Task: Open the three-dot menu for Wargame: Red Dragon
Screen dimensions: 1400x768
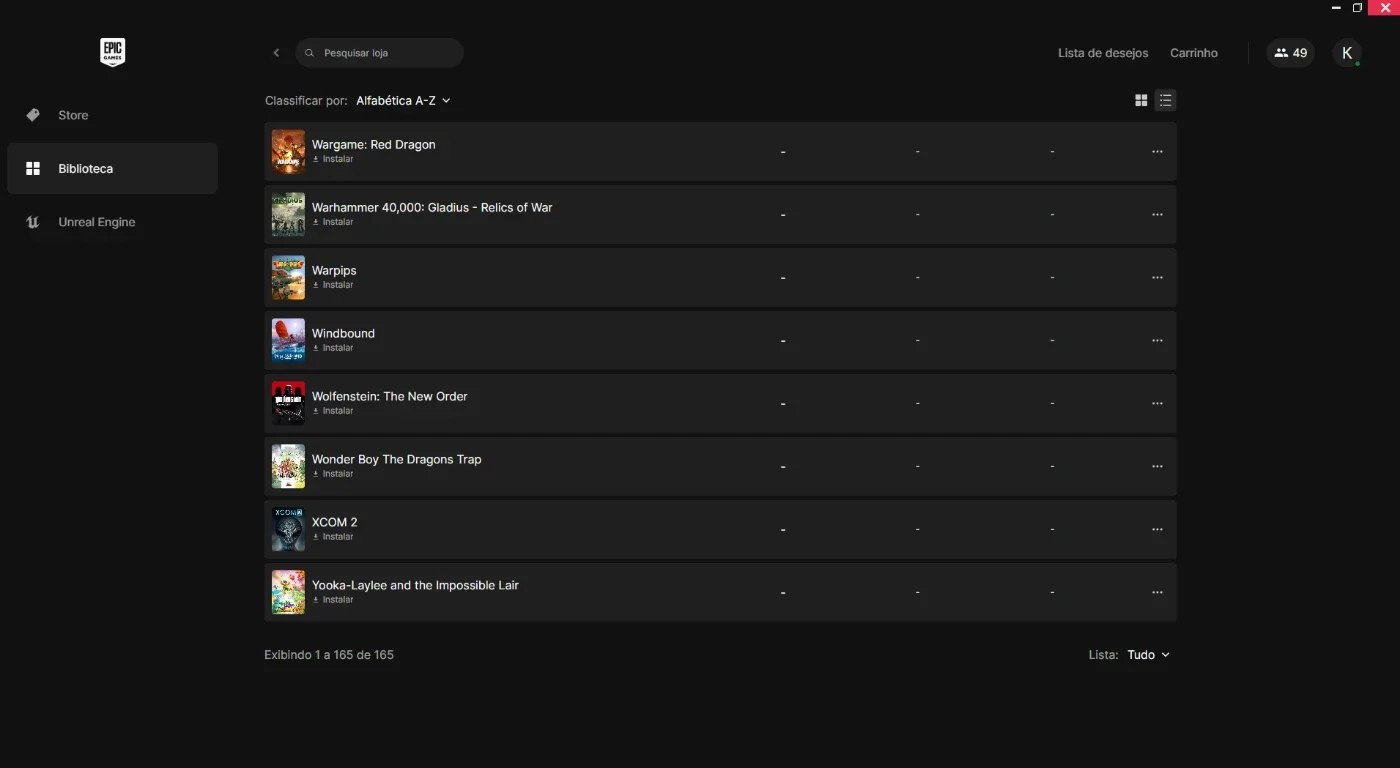Action: click(1157, 152)
